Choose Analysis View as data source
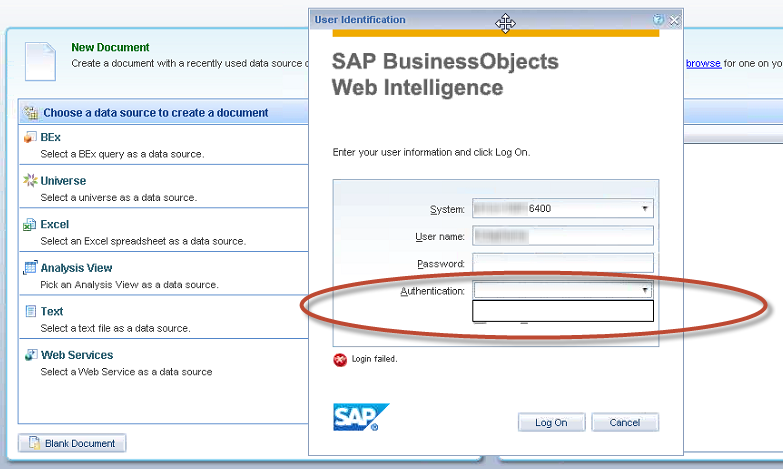Viewport: 784px width, 469px height. pyautogui.click(x=76, y=268)
